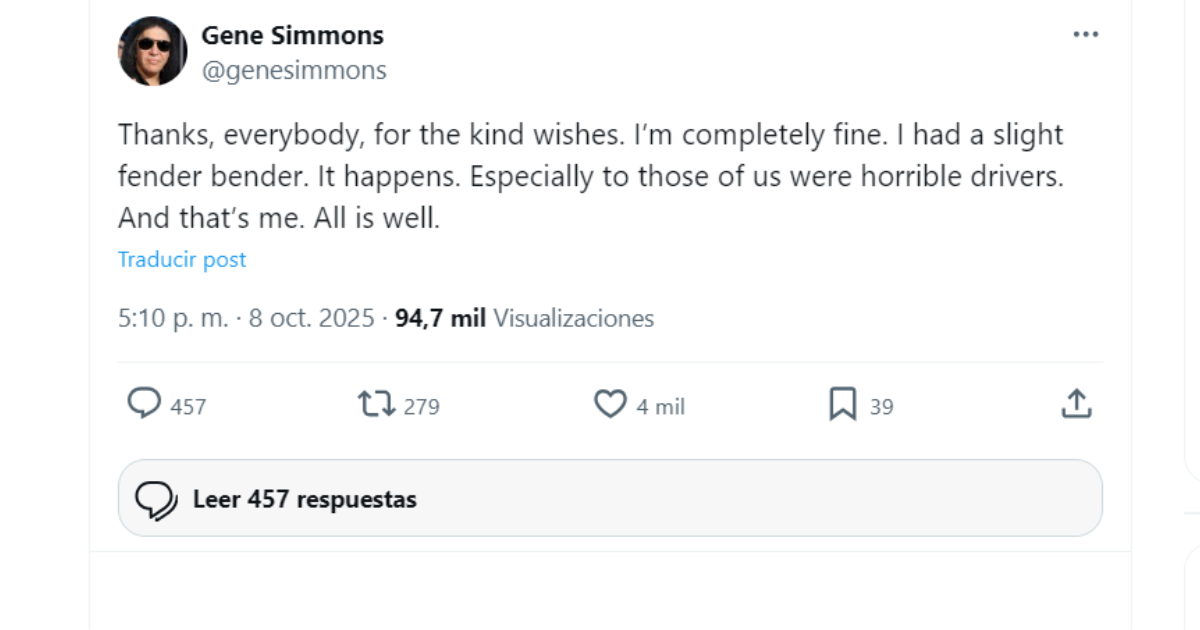
Task: Click the Gene Simmons display name
Action: (x=294, y=34)
